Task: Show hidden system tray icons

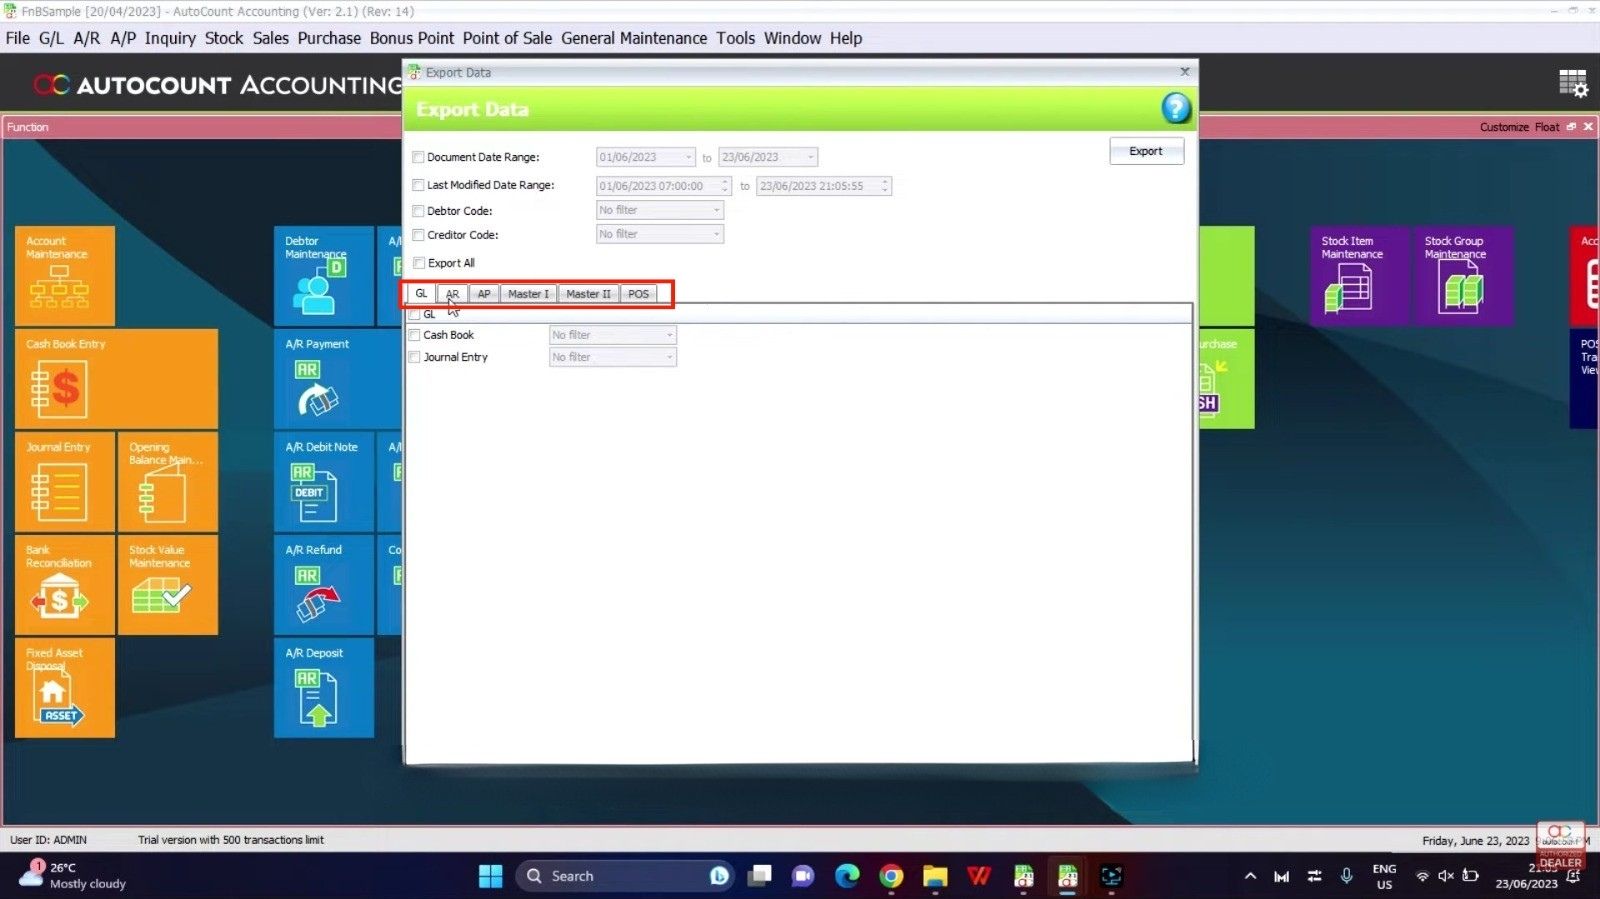Action: 1250,876
